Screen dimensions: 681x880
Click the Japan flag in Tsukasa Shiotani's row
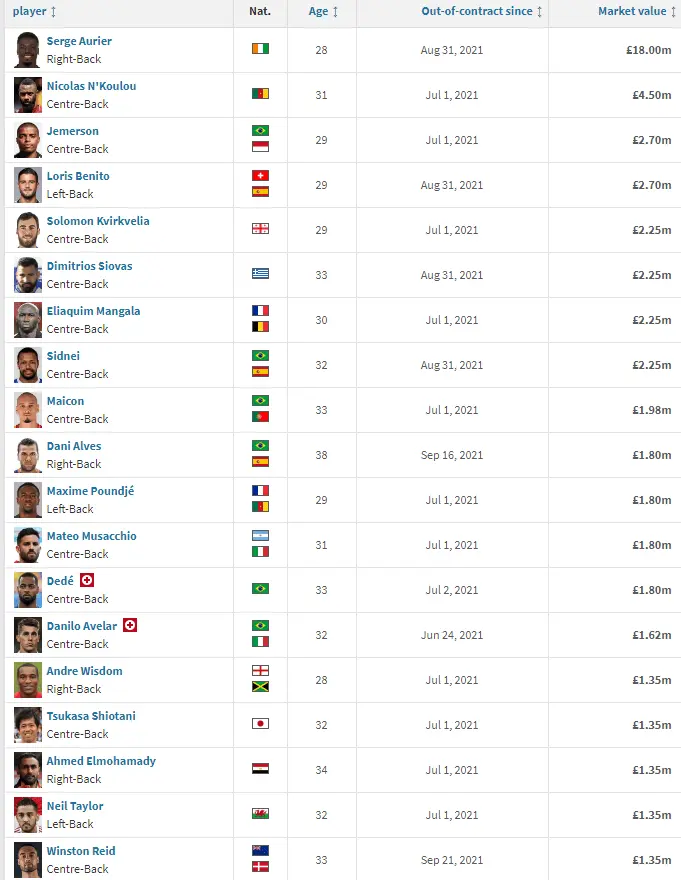click(260, 725)
